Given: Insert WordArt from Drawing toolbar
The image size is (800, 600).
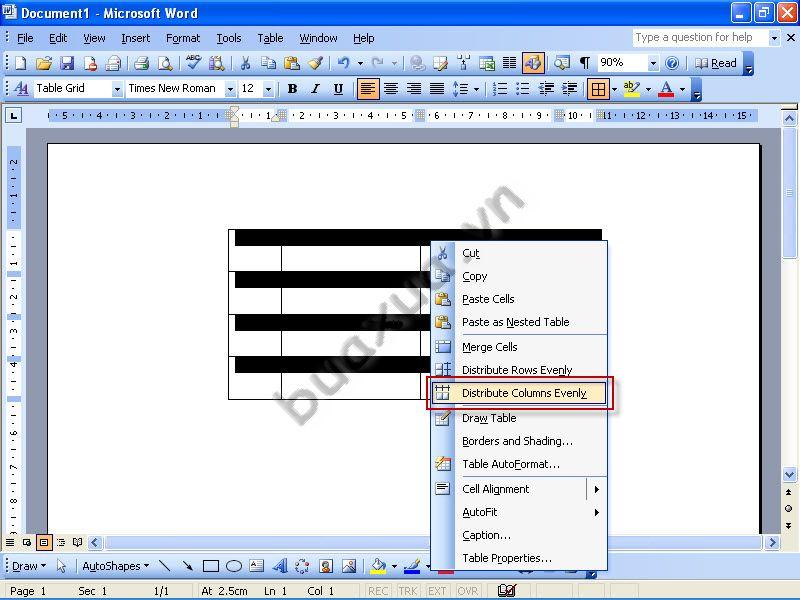Looking at the screenshot, I should pos(279,566).
